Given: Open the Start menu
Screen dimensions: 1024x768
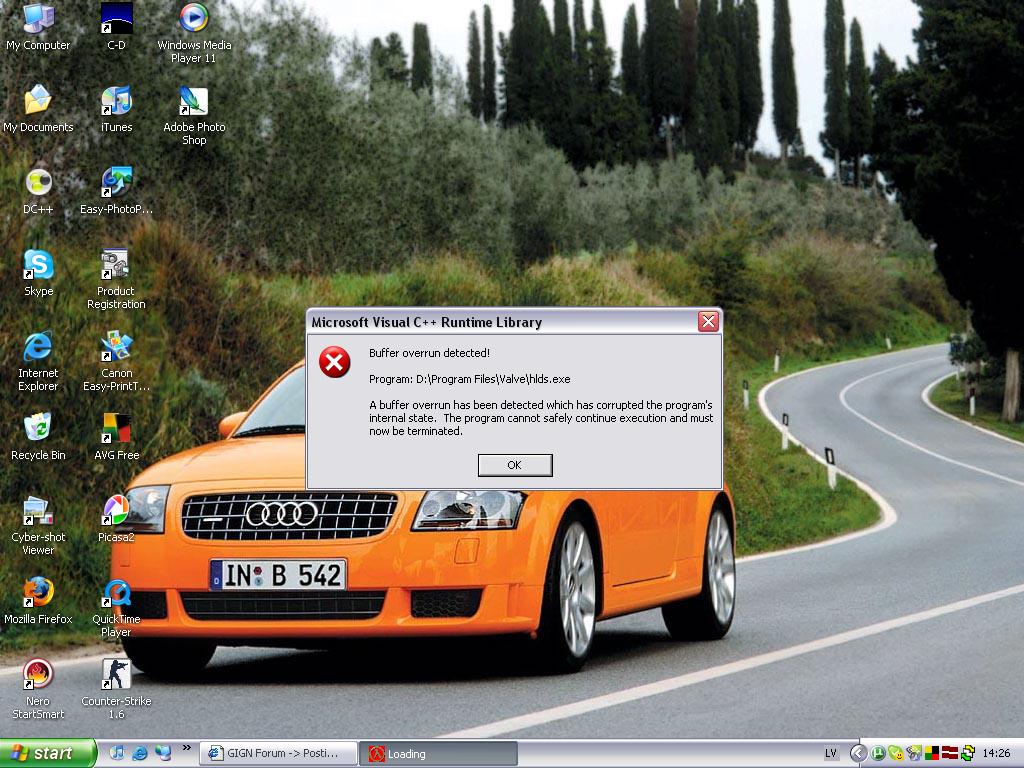Looking at the screenshot, I should 48,753.
